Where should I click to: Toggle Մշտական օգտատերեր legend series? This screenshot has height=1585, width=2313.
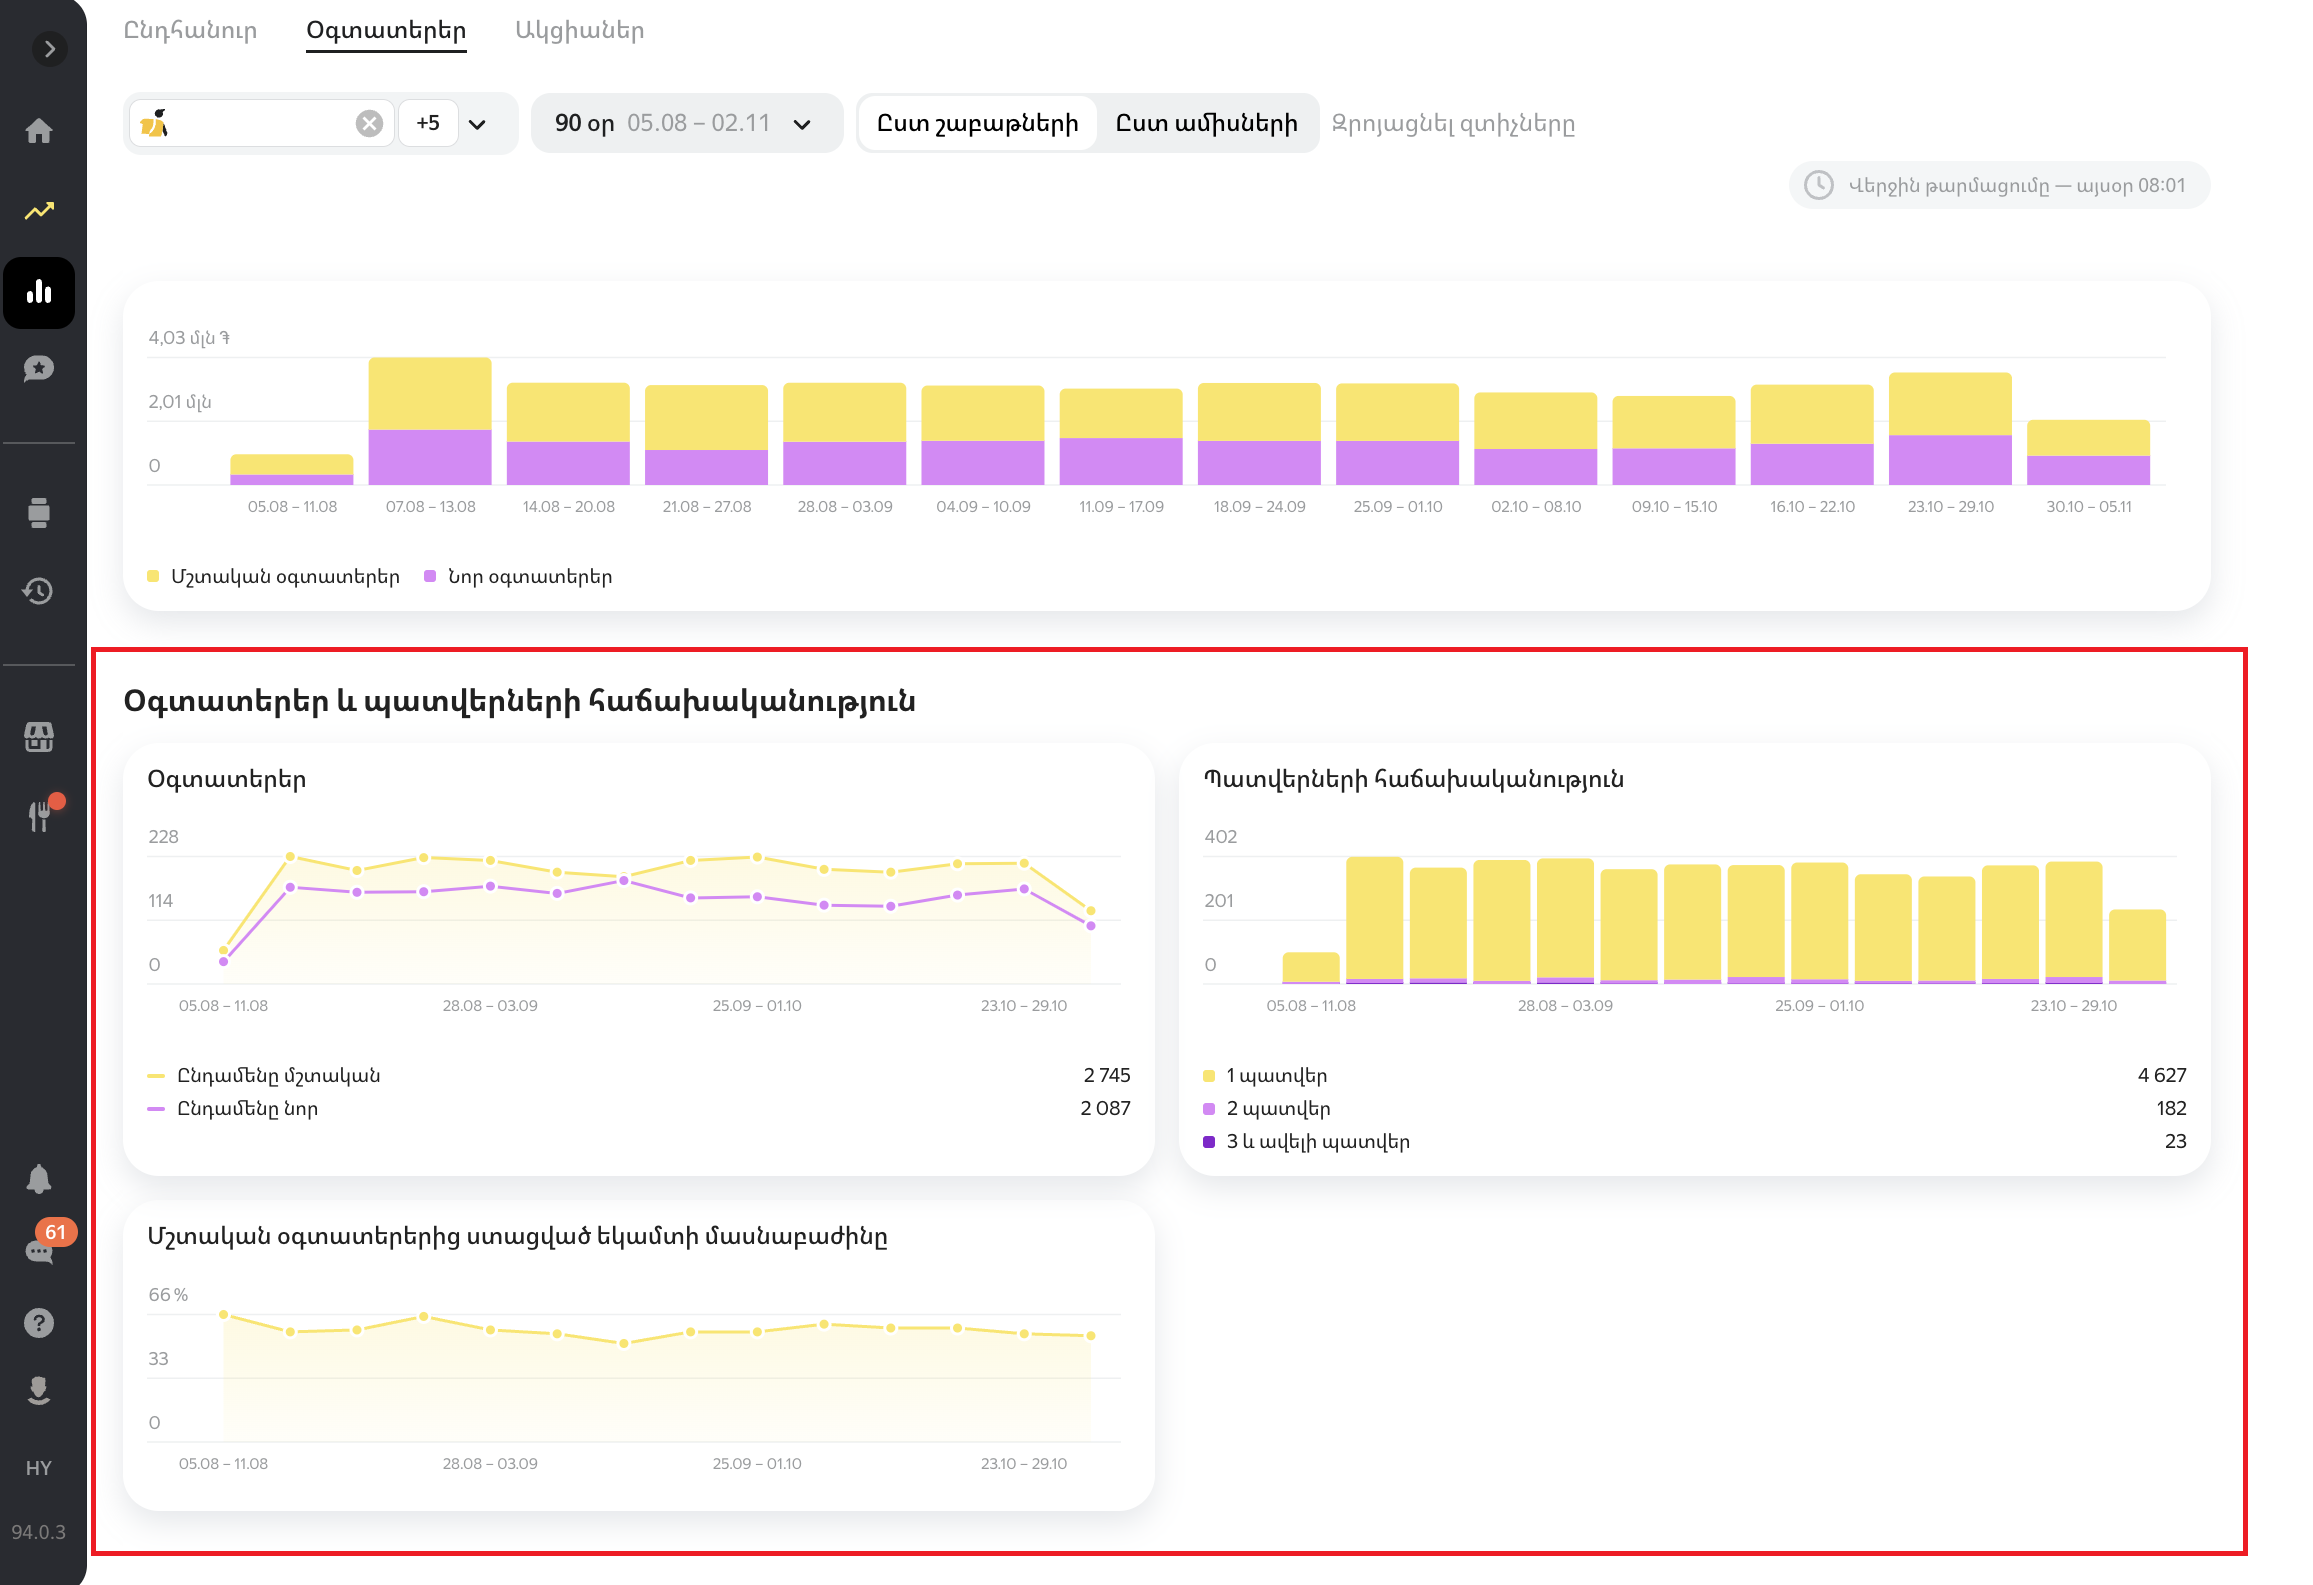click(273, 577)
